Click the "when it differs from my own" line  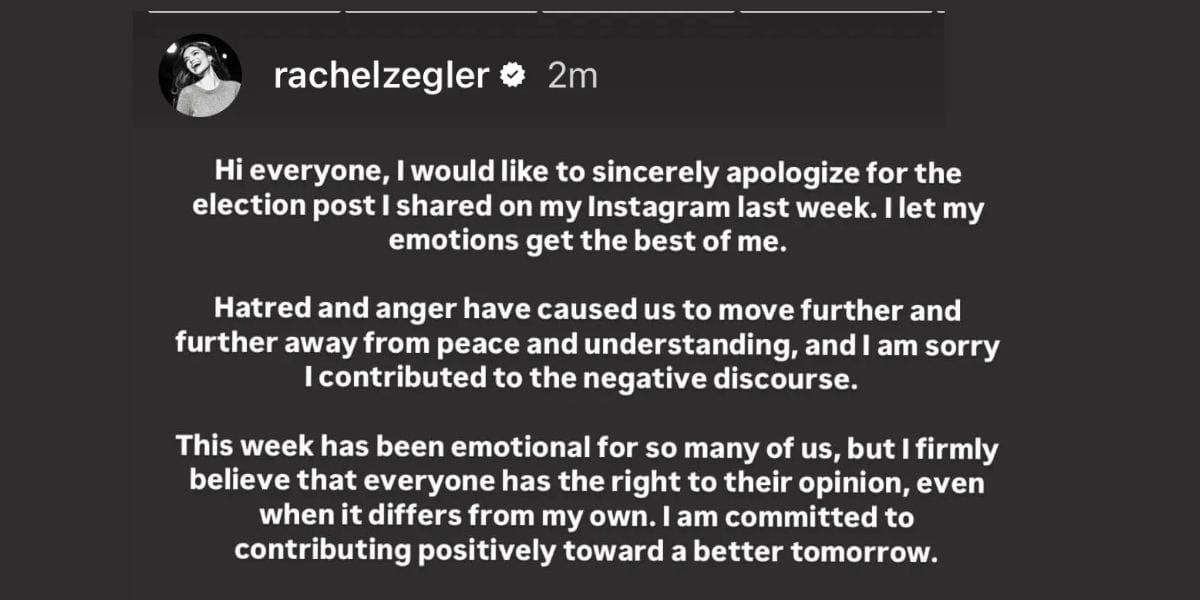pyautogui.click(x=588, y=518)
